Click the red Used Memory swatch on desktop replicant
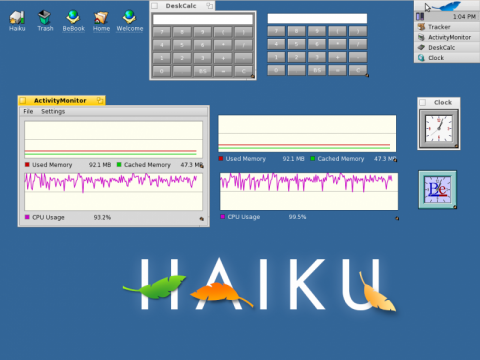 (x=221, y=159)
